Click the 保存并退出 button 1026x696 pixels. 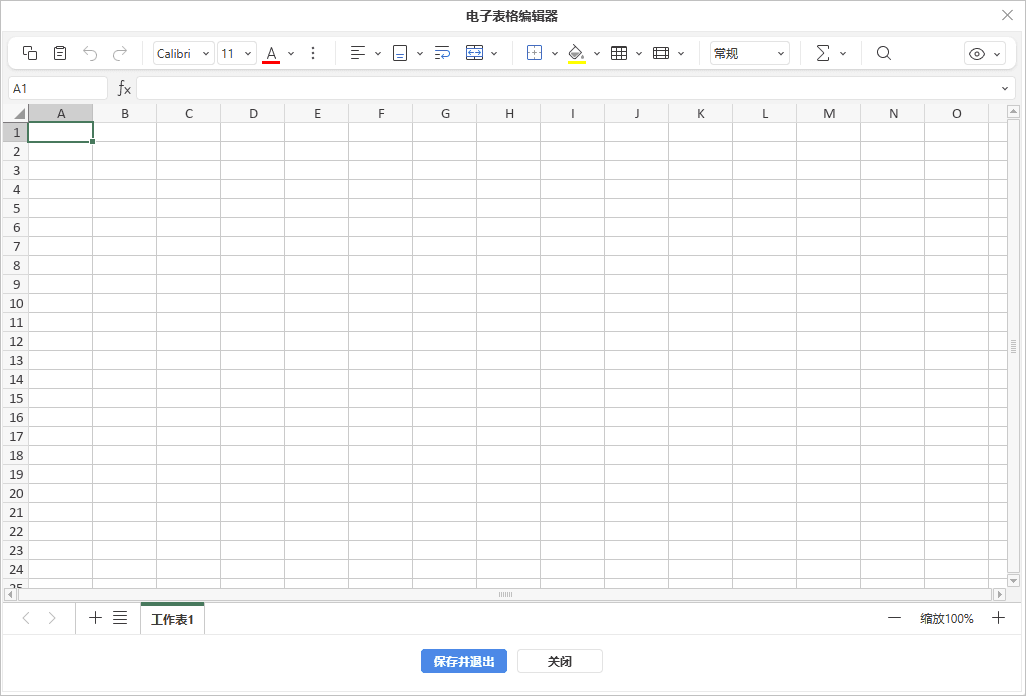pyautogui.click(x=464, y=661)
